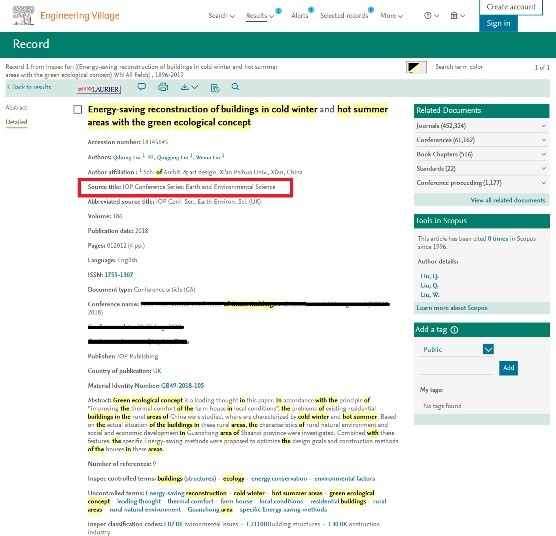Expand the Journals related documents section
This screenshot has height=536, width=556.
(x=481, y=126)
